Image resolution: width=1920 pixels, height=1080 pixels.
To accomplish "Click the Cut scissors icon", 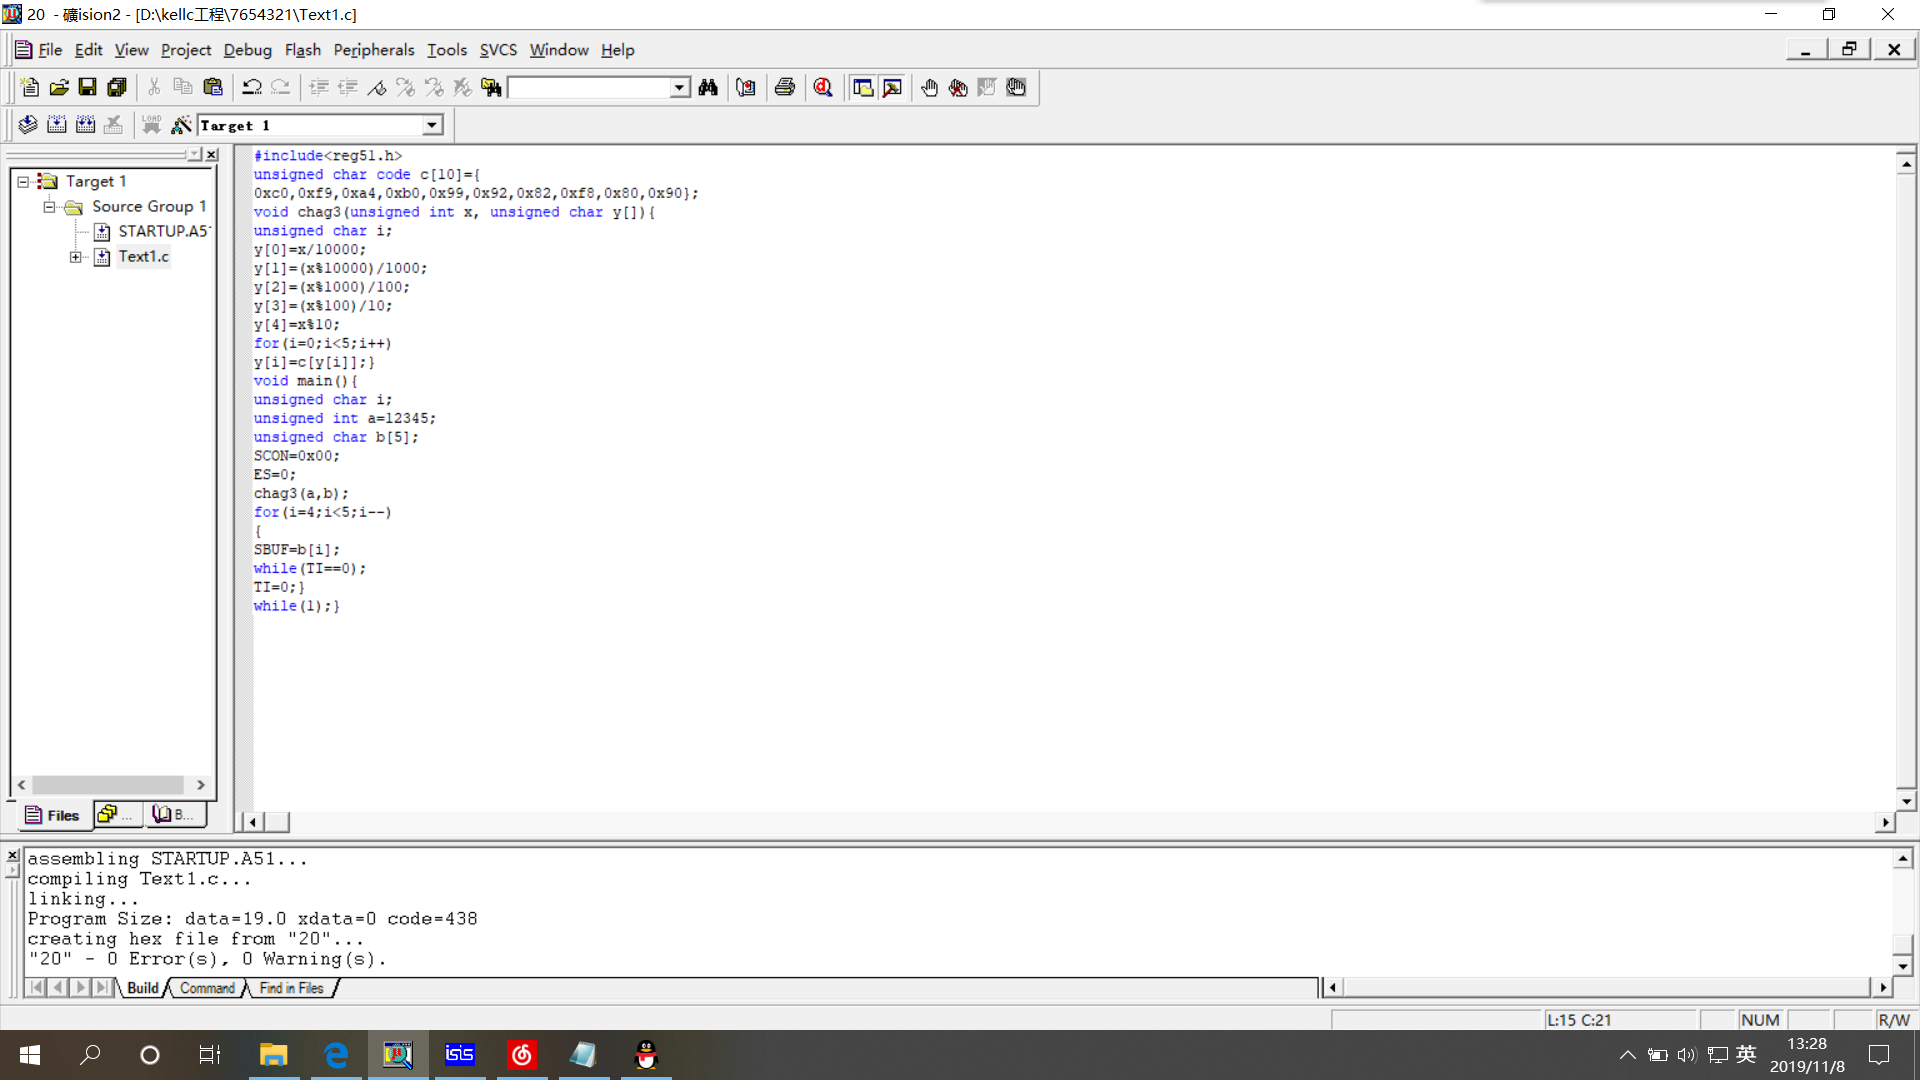I will click(154, 88).
